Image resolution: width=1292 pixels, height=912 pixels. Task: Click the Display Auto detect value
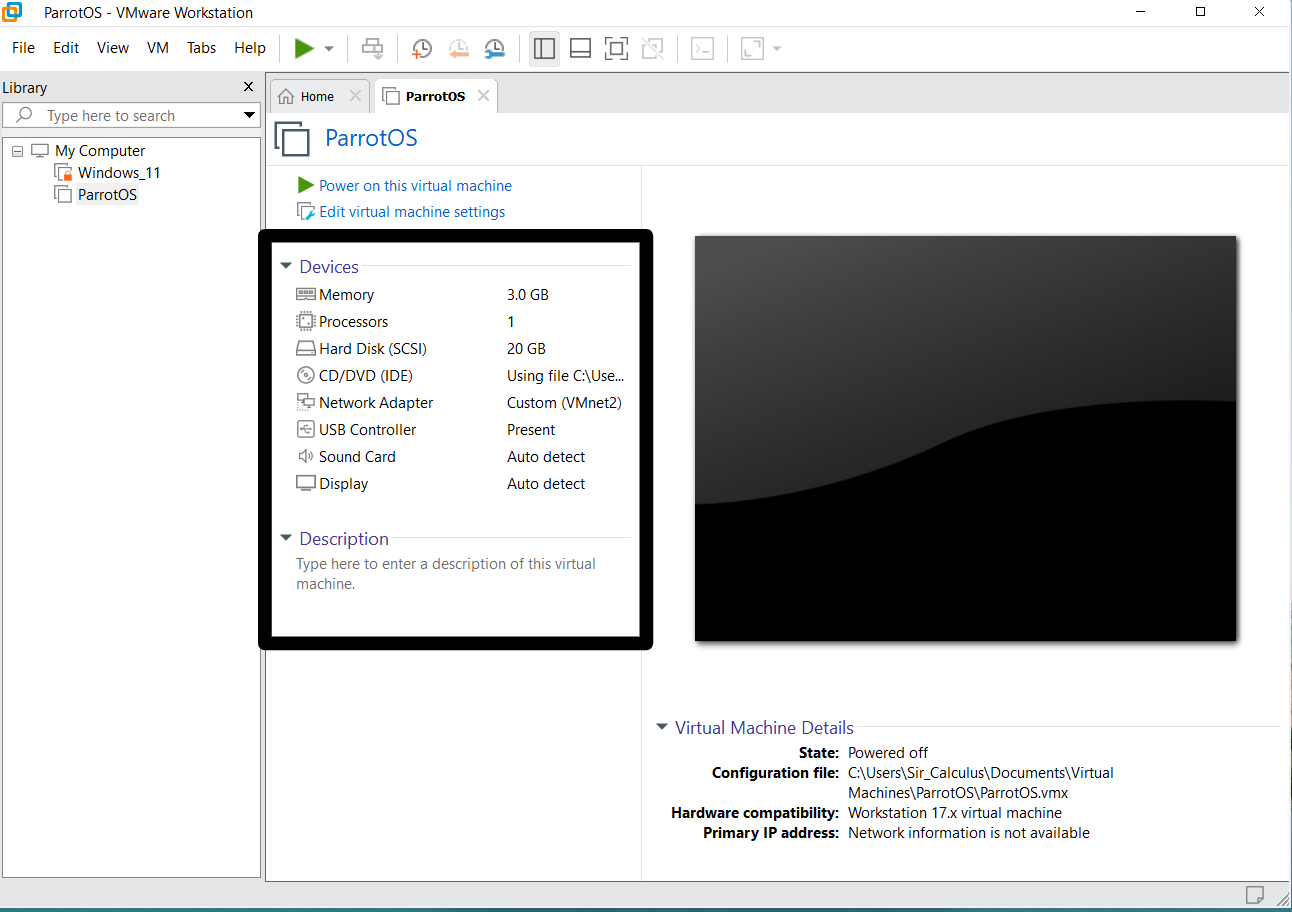tap(546, 484)
